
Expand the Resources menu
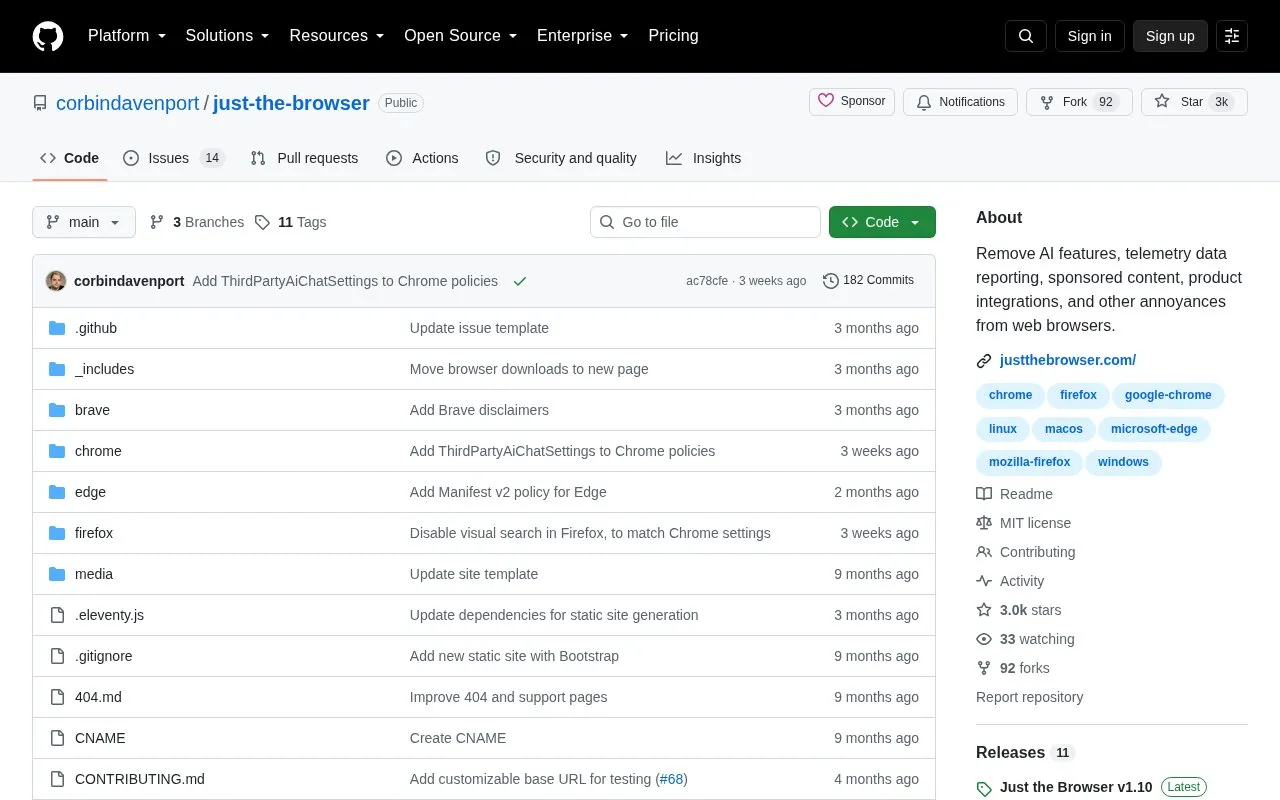pos(337,36)
